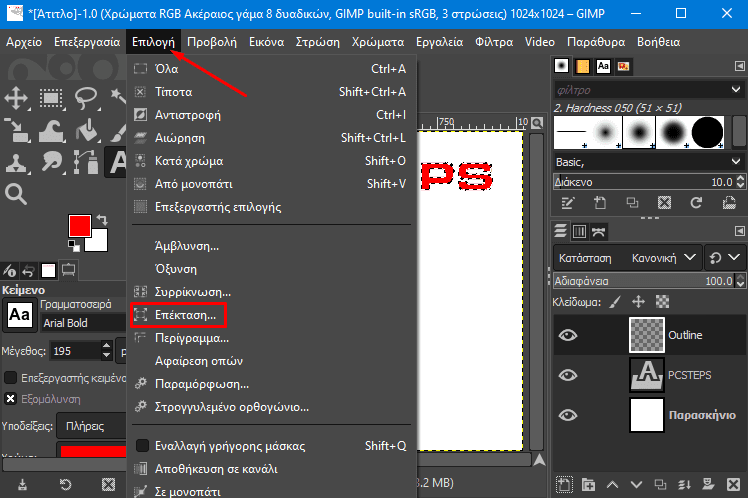Lock layer position and size
748x498 pixels.
click(638, 301)
